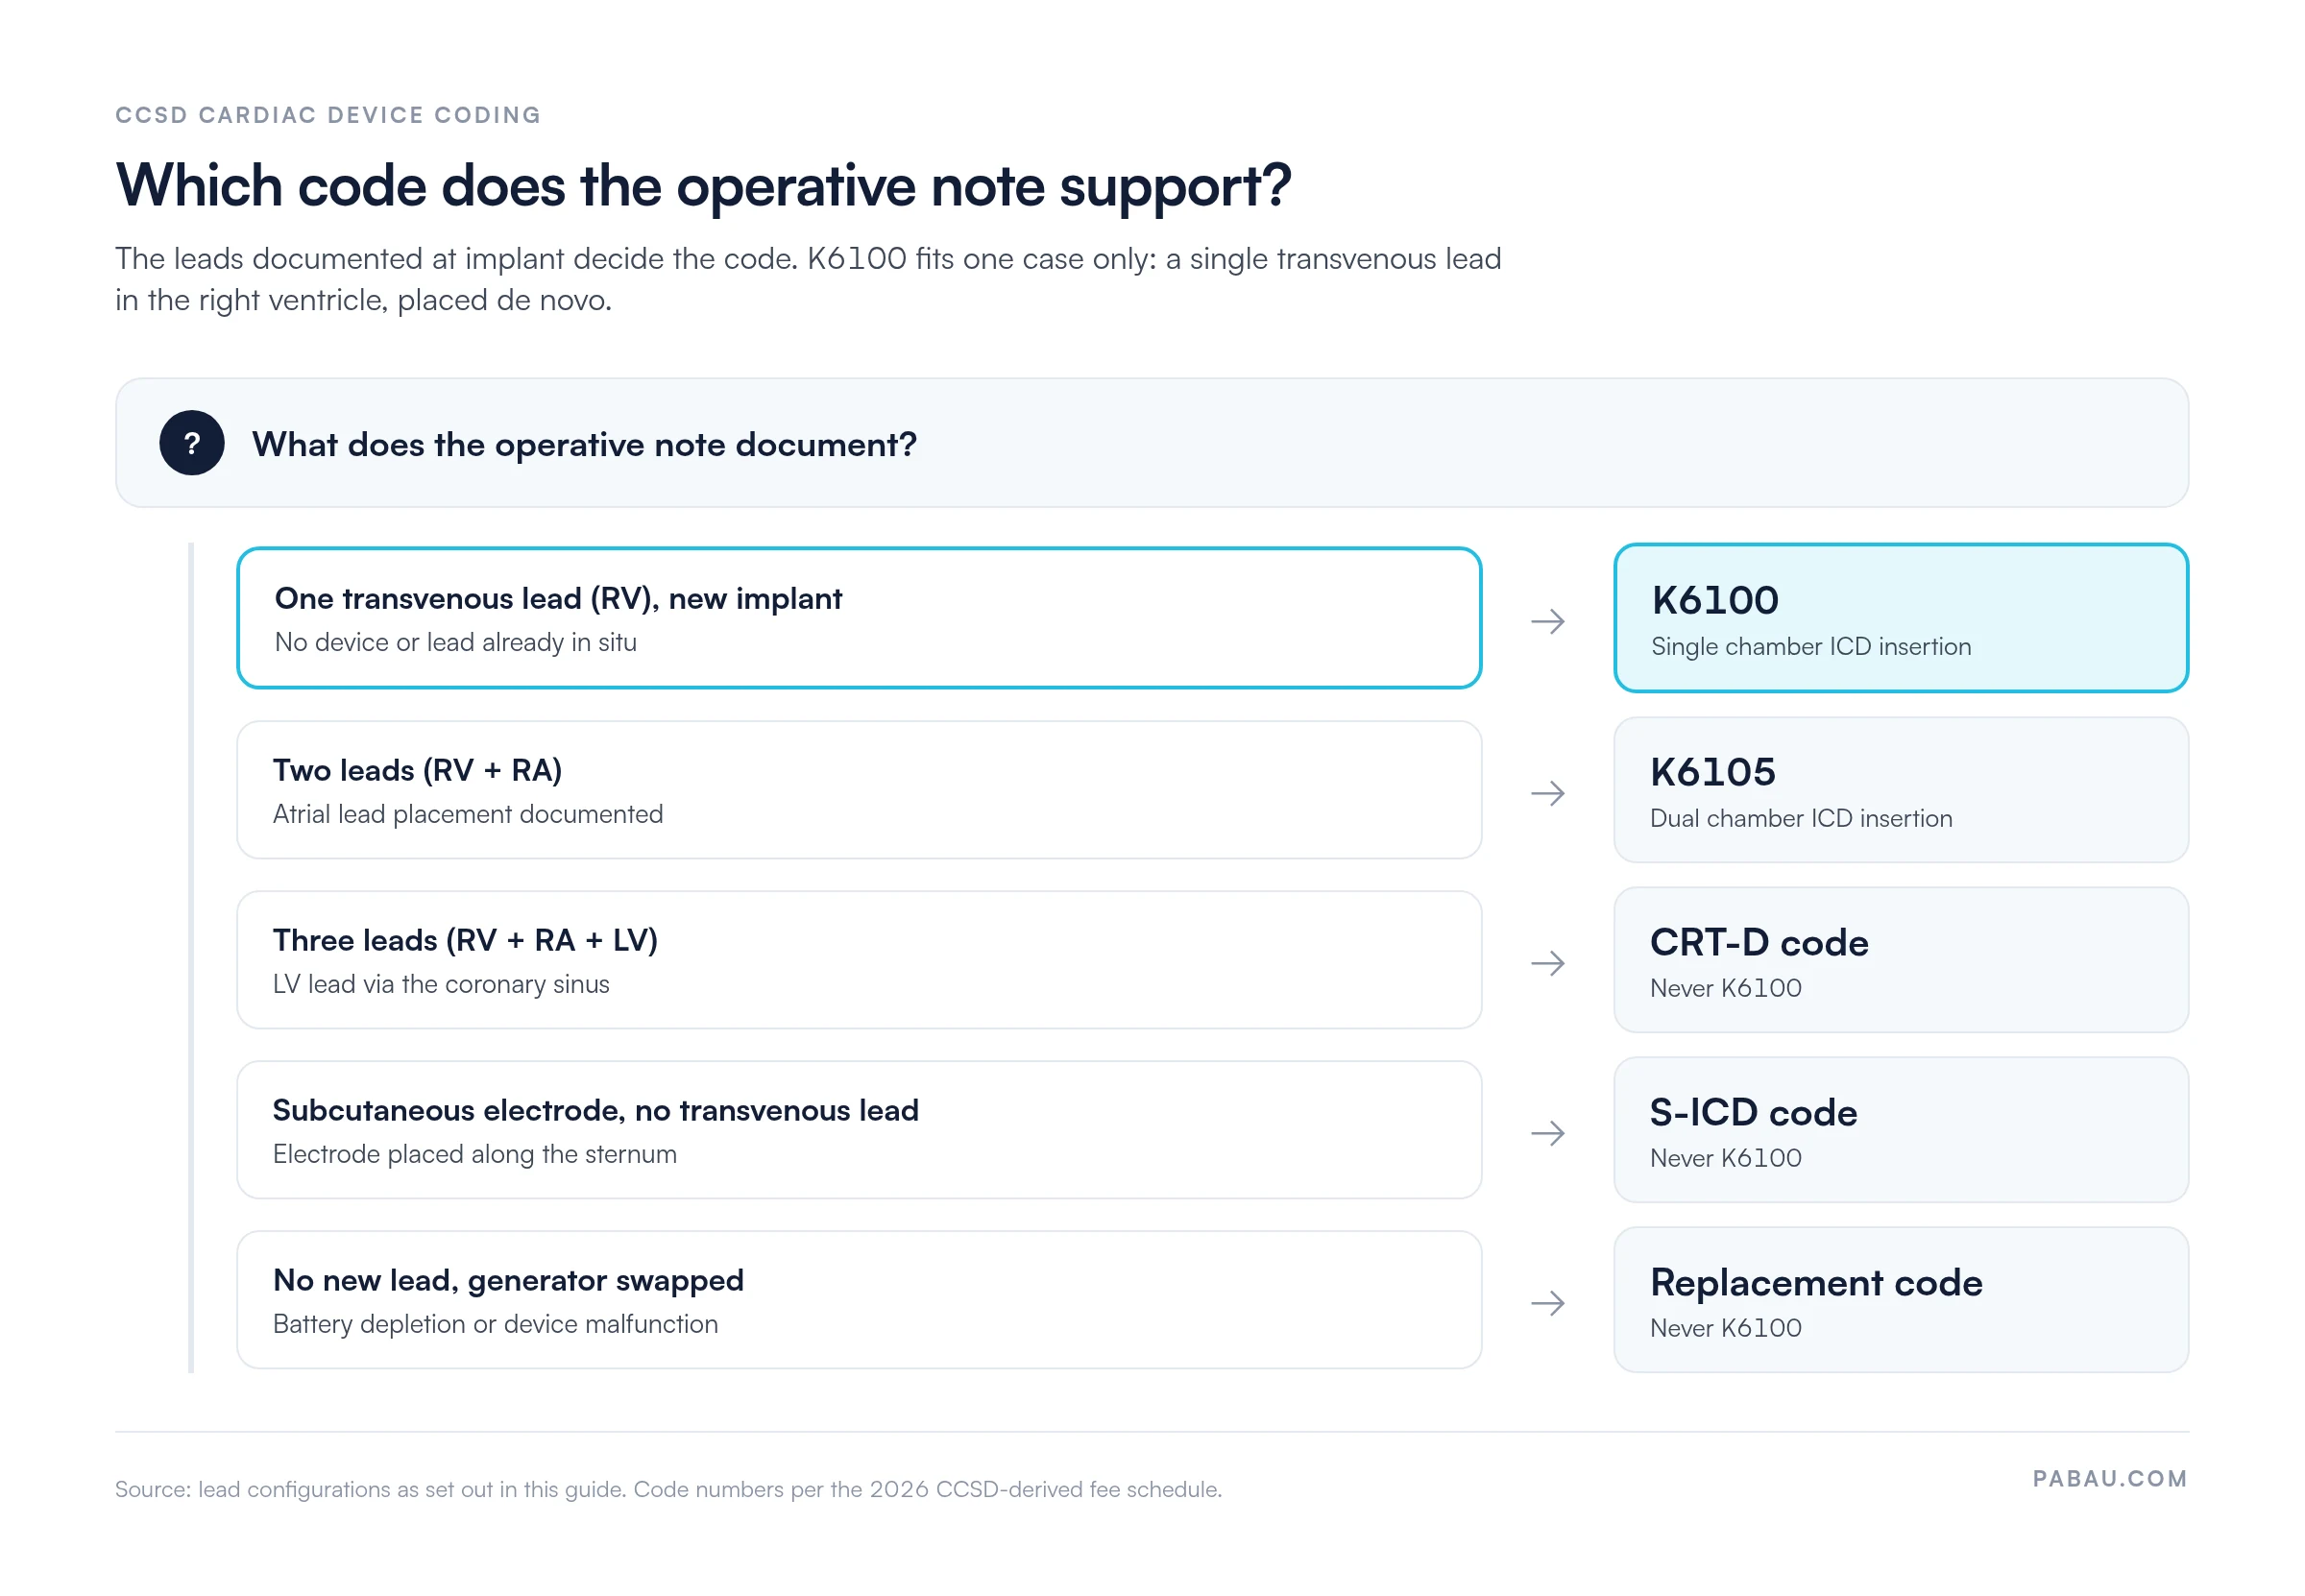Open the S-ICD code result card
This screenshot has height=1596, width=2305.
(1901, 1130)
